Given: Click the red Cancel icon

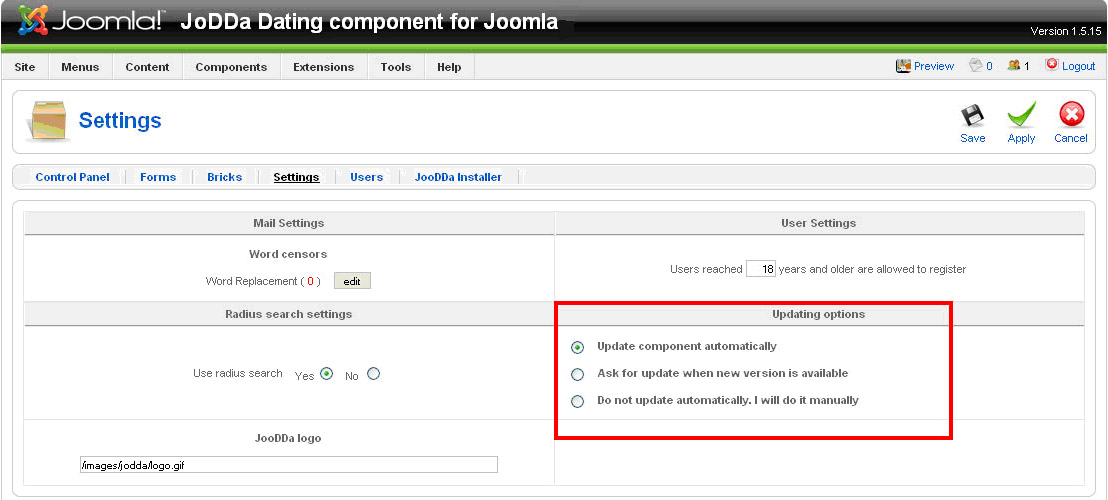Looking at the screenshot, I should [x=1071, y=115].
